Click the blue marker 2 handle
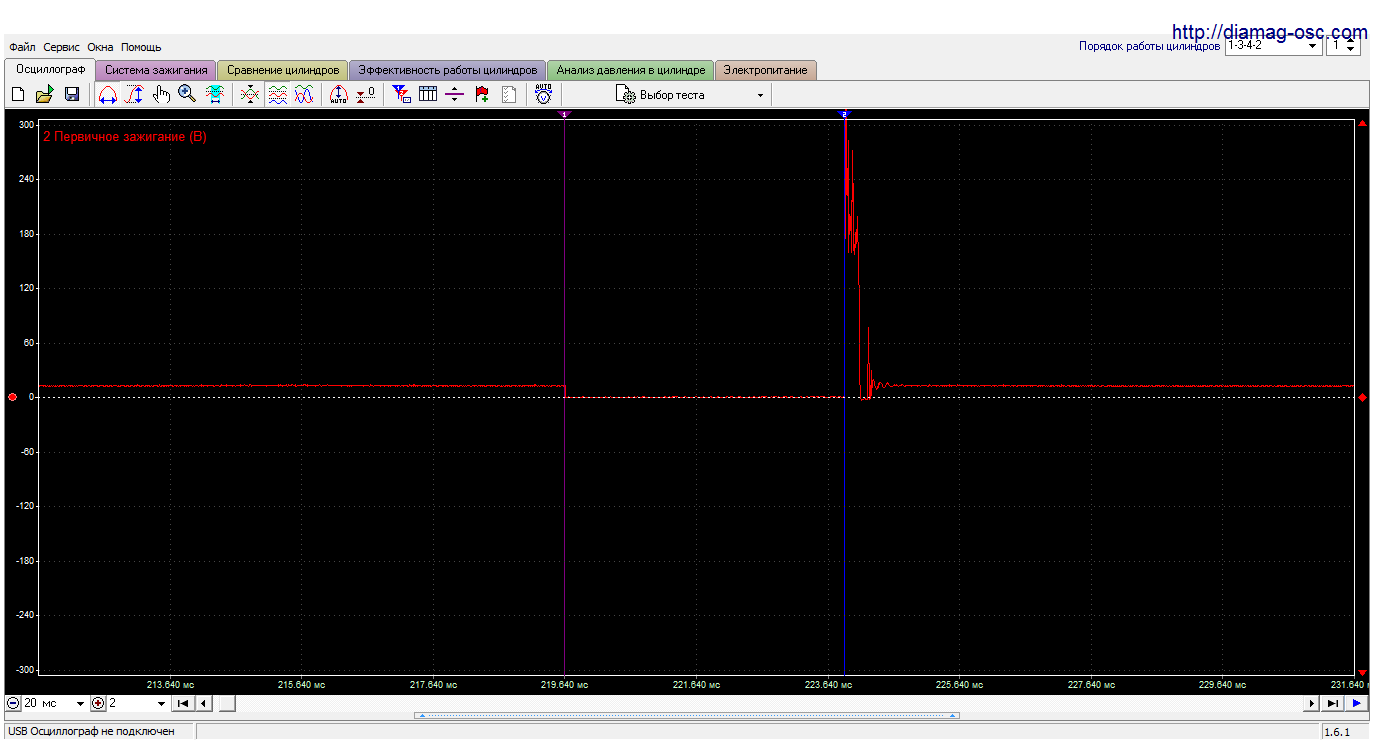Viewport: 1382px width, 744px height. coord(844,114)
